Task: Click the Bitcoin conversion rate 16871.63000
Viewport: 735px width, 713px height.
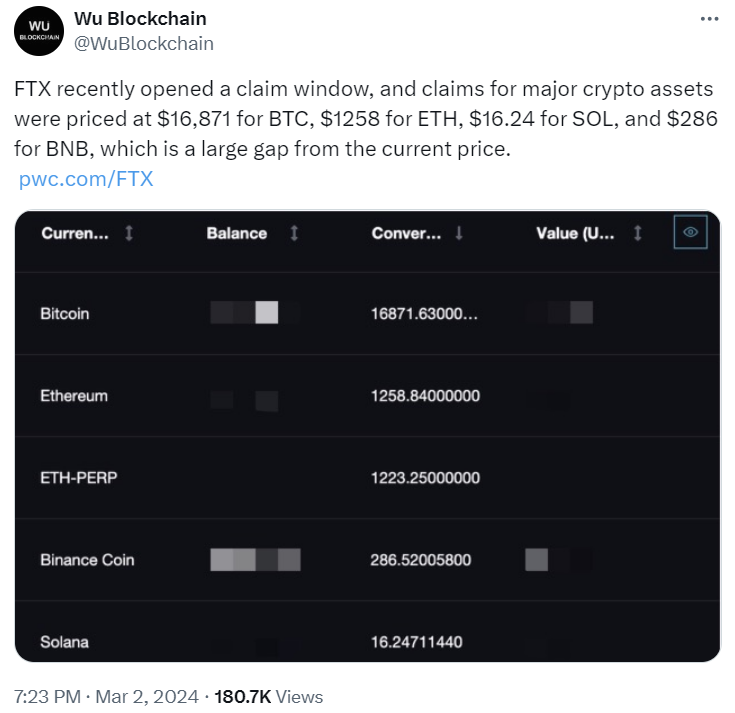Action: coord(424,314)
